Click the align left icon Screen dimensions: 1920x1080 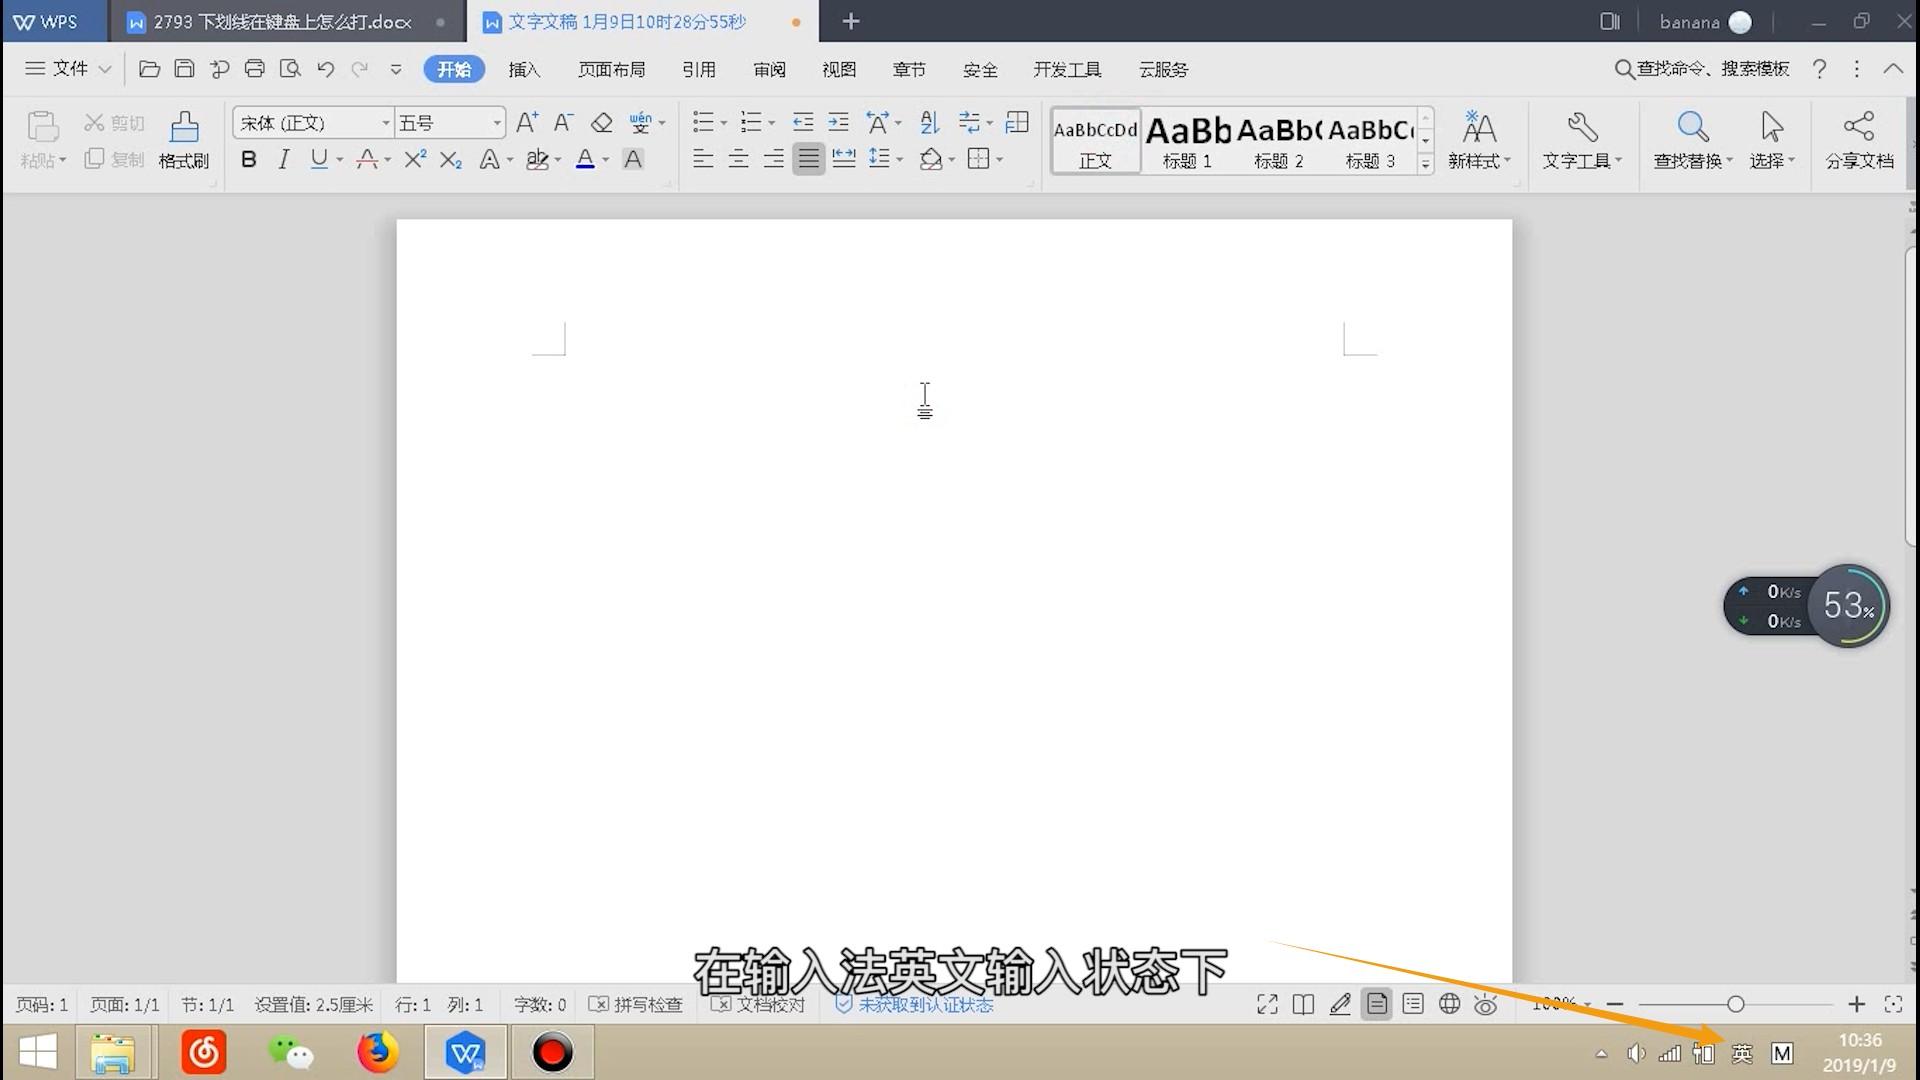703,159
